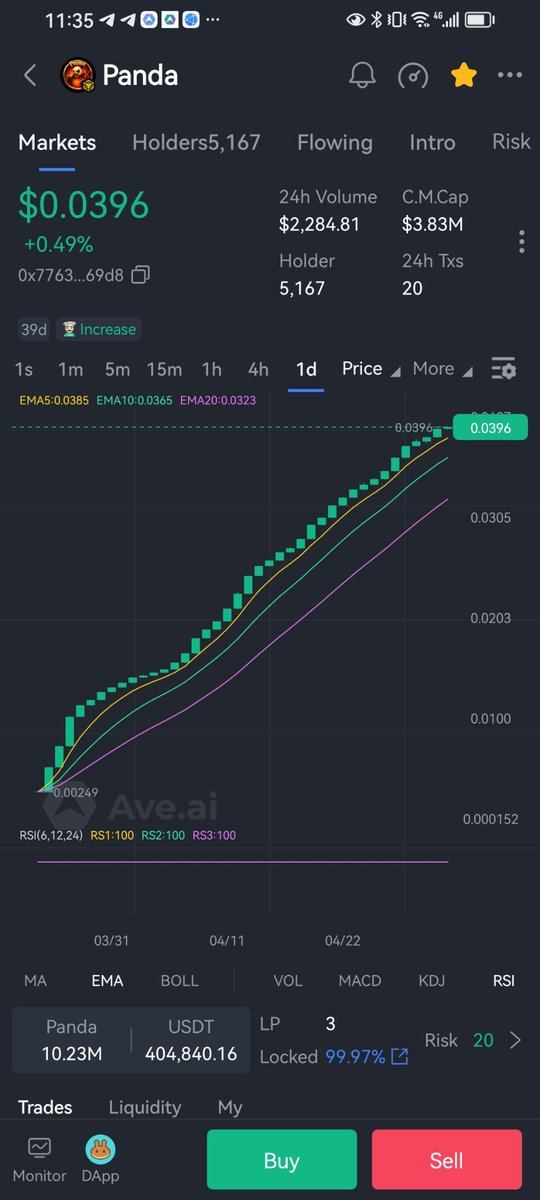
Task: Open the speed gauge icon
Action: 413,75
